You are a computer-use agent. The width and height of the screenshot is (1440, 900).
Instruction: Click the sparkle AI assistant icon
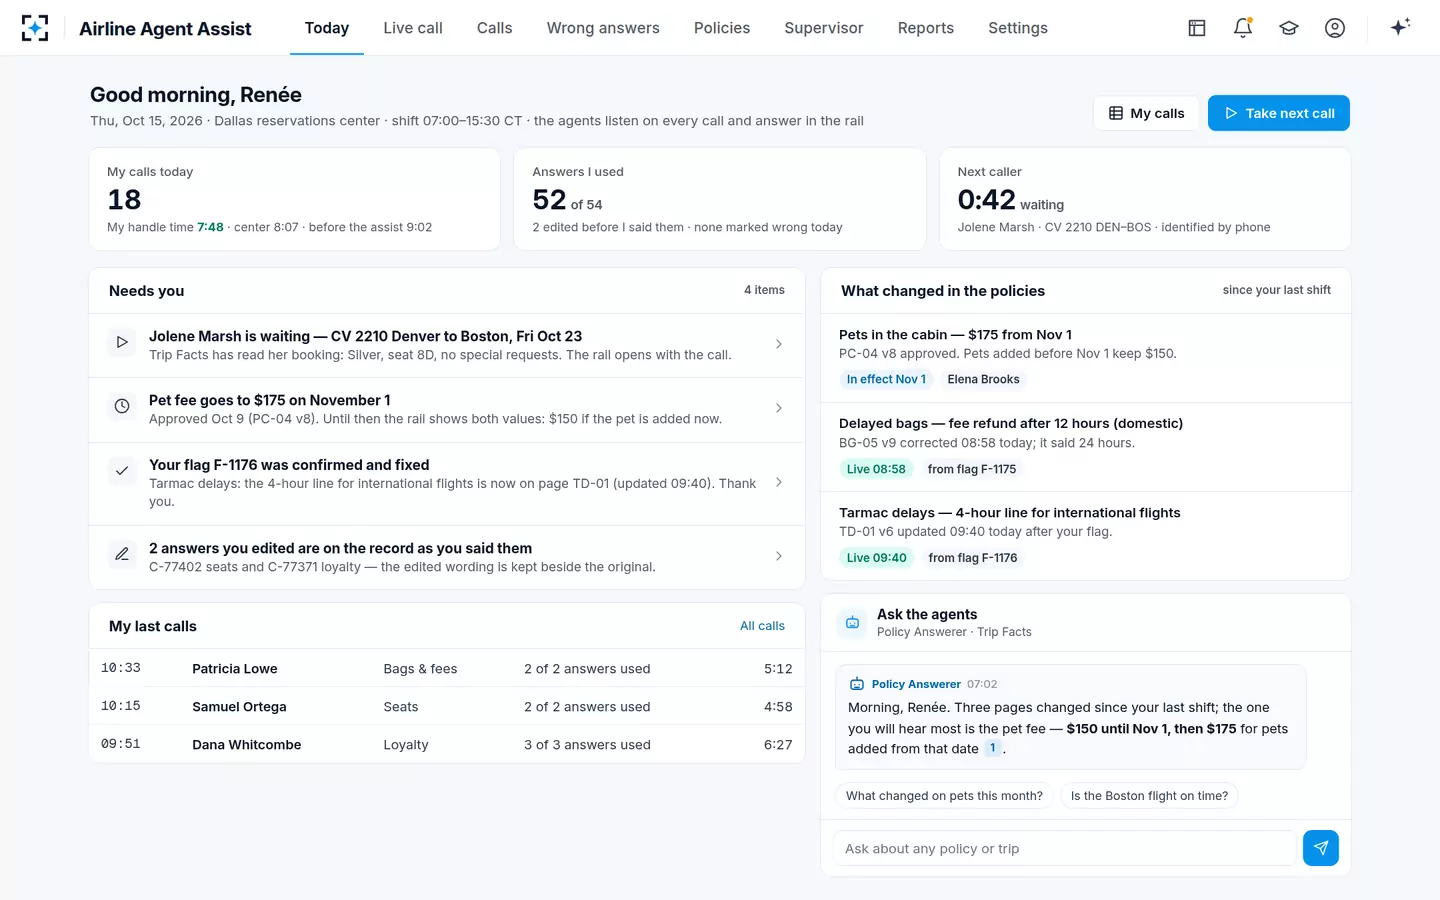[x=1400, y=27]
